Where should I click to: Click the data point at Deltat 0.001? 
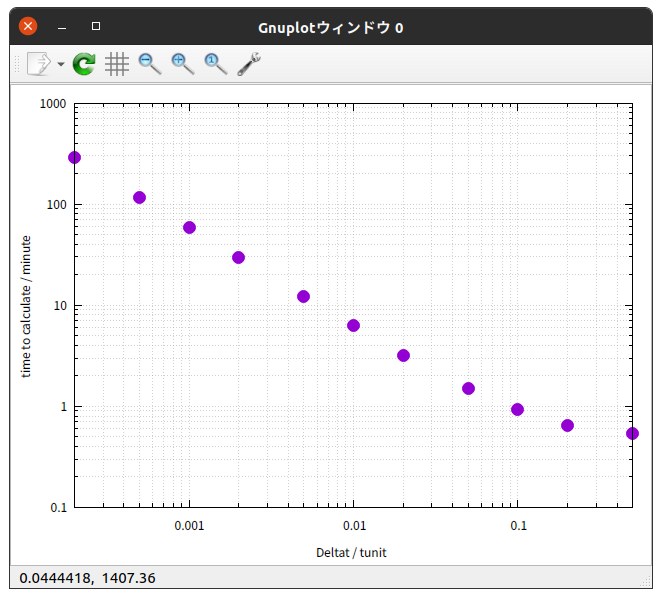190,228
